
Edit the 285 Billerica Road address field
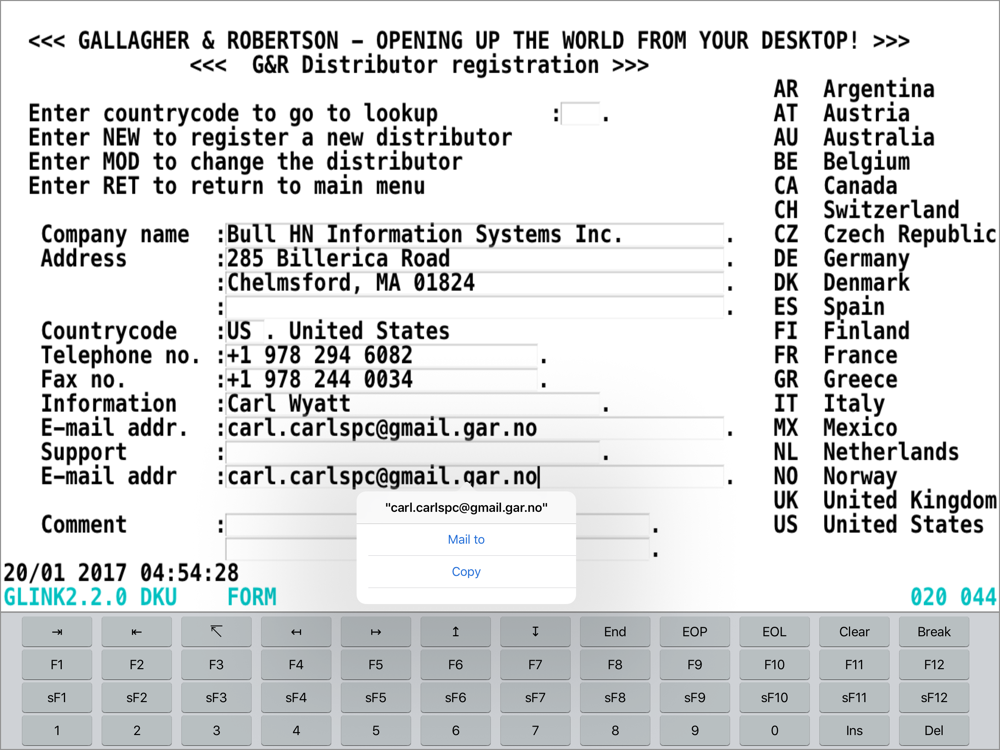(x=474, y=259)
